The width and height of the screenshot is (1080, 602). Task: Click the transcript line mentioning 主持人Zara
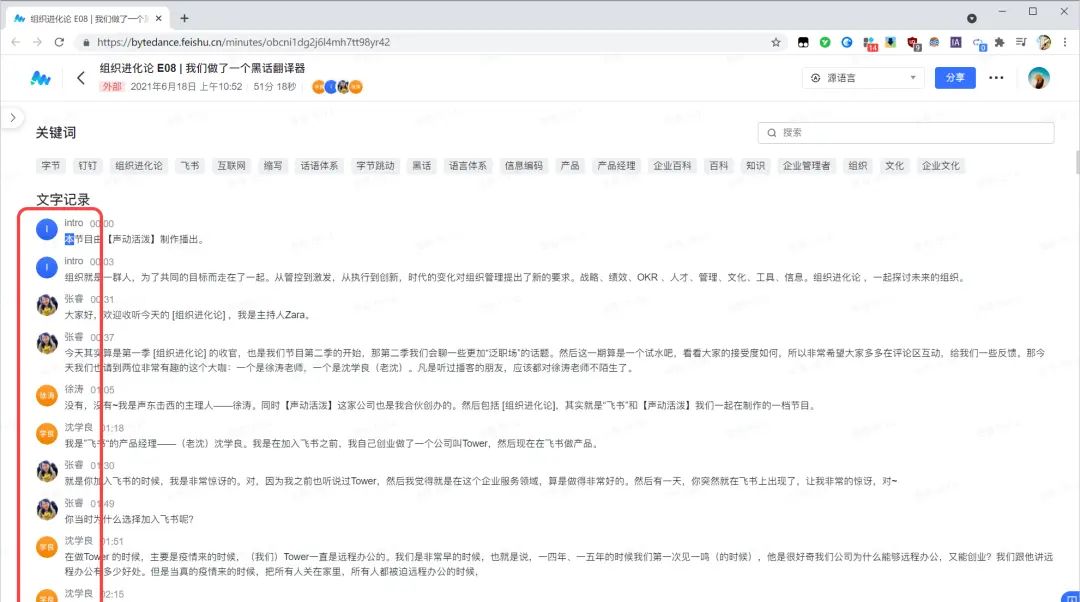click(188, 315)
